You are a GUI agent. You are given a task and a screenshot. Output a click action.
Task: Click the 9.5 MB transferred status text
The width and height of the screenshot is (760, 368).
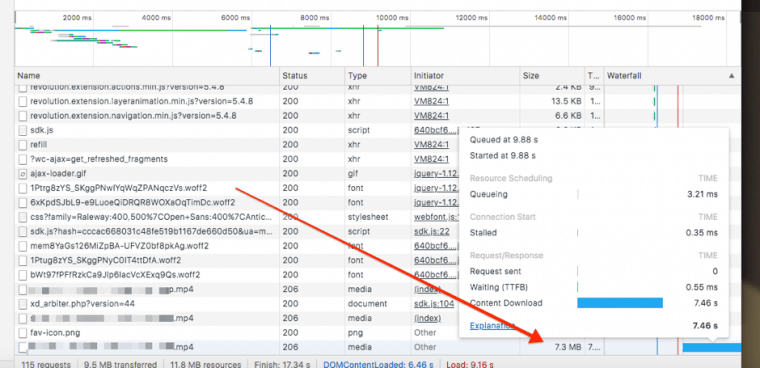click(120, 364)
